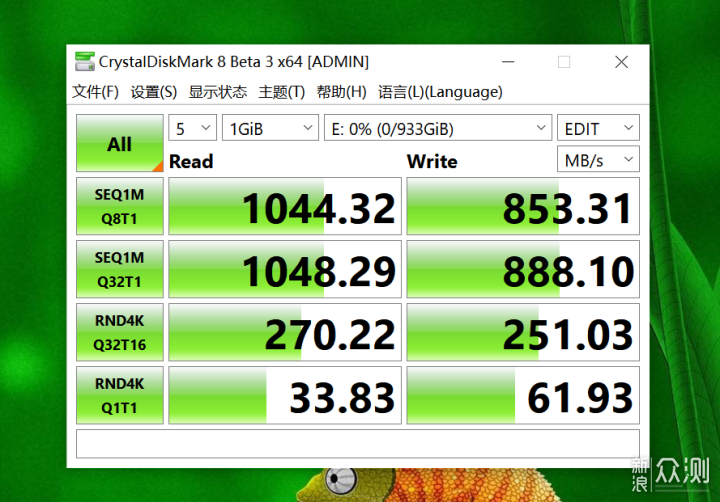
Task: Open the 设置(S) menu
Action: click(154, 92)
